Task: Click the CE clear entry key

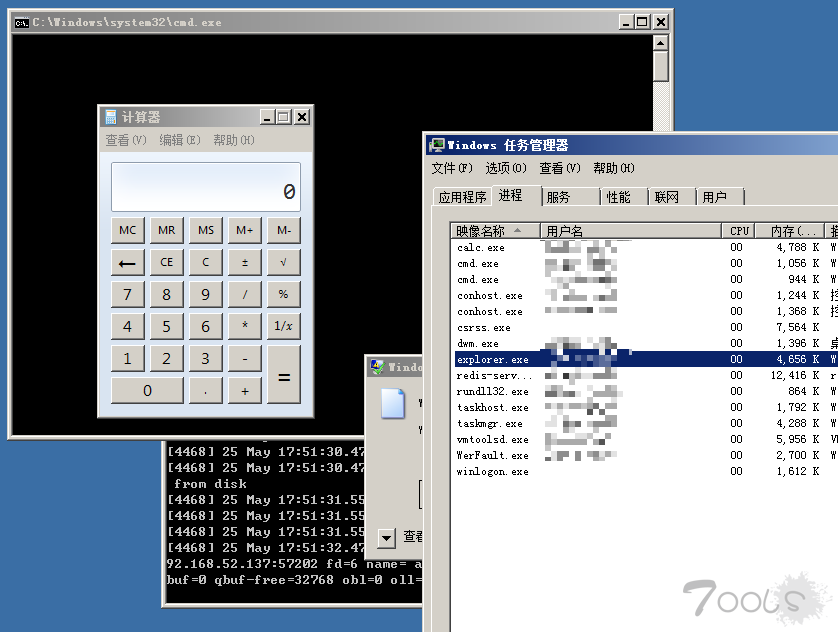Action: [x=167, y=262]
